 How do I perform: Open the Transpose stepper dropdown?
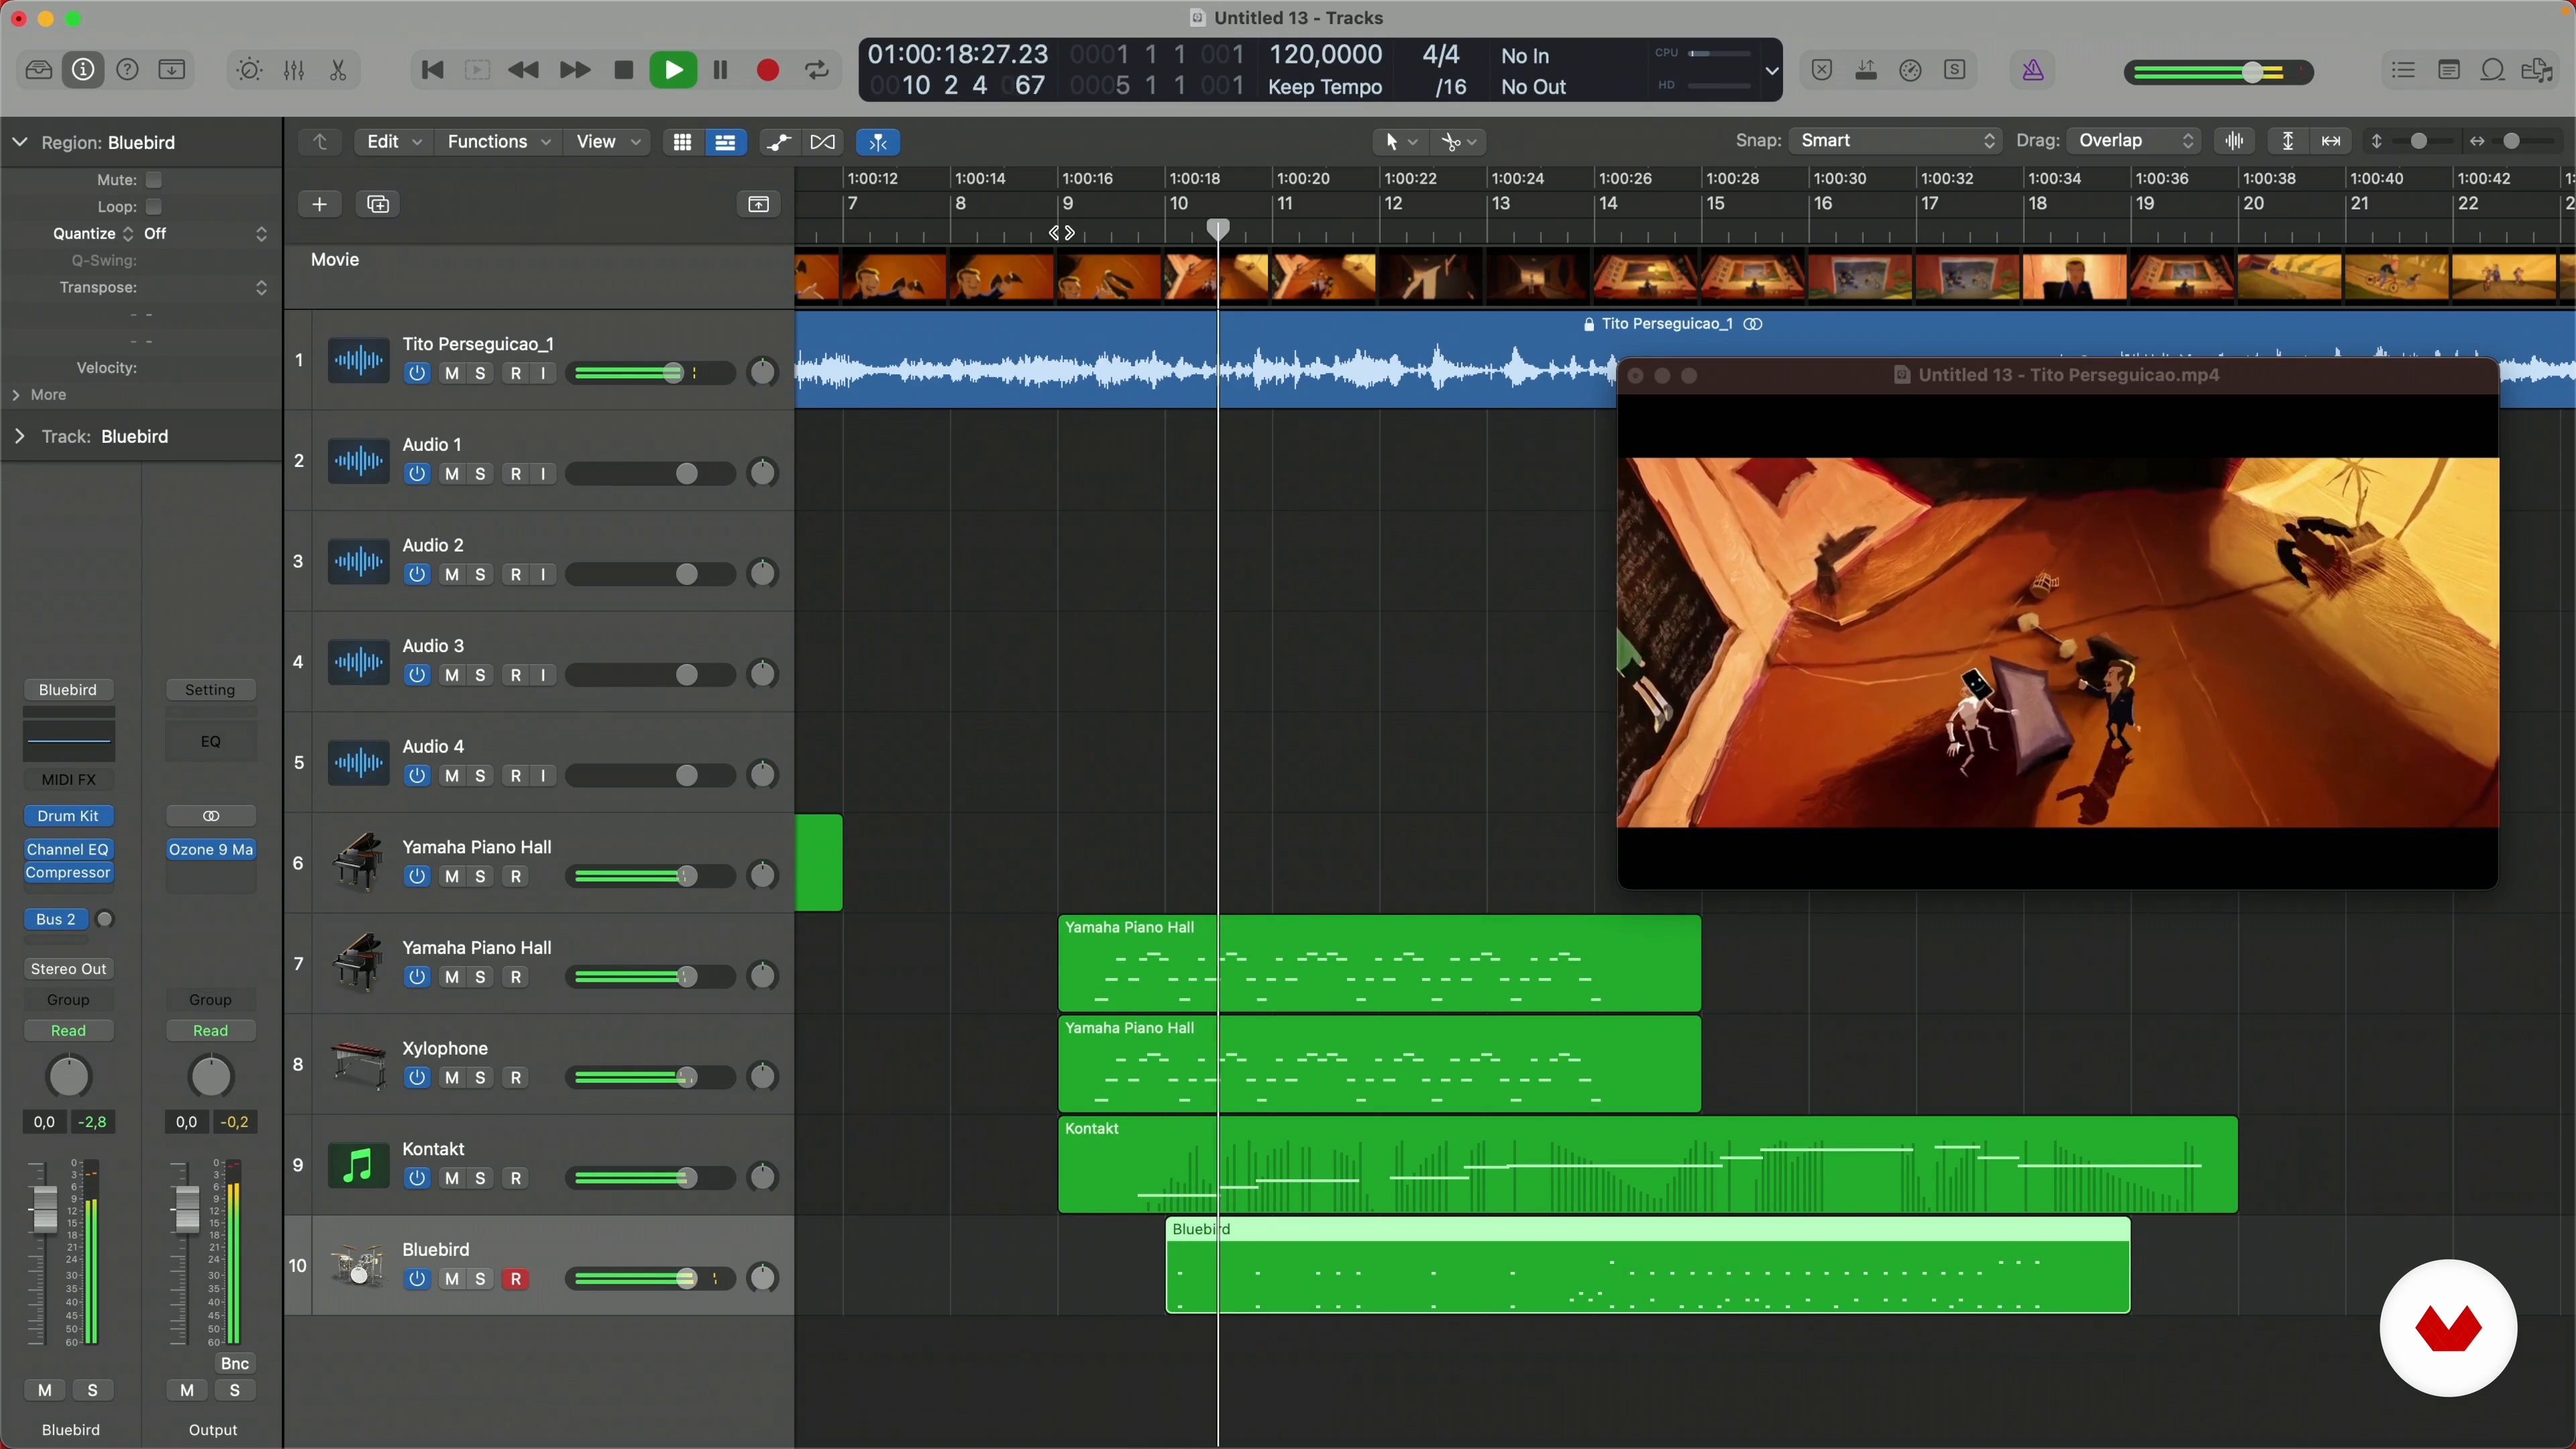pyautogui.click(x=261, y=288)
